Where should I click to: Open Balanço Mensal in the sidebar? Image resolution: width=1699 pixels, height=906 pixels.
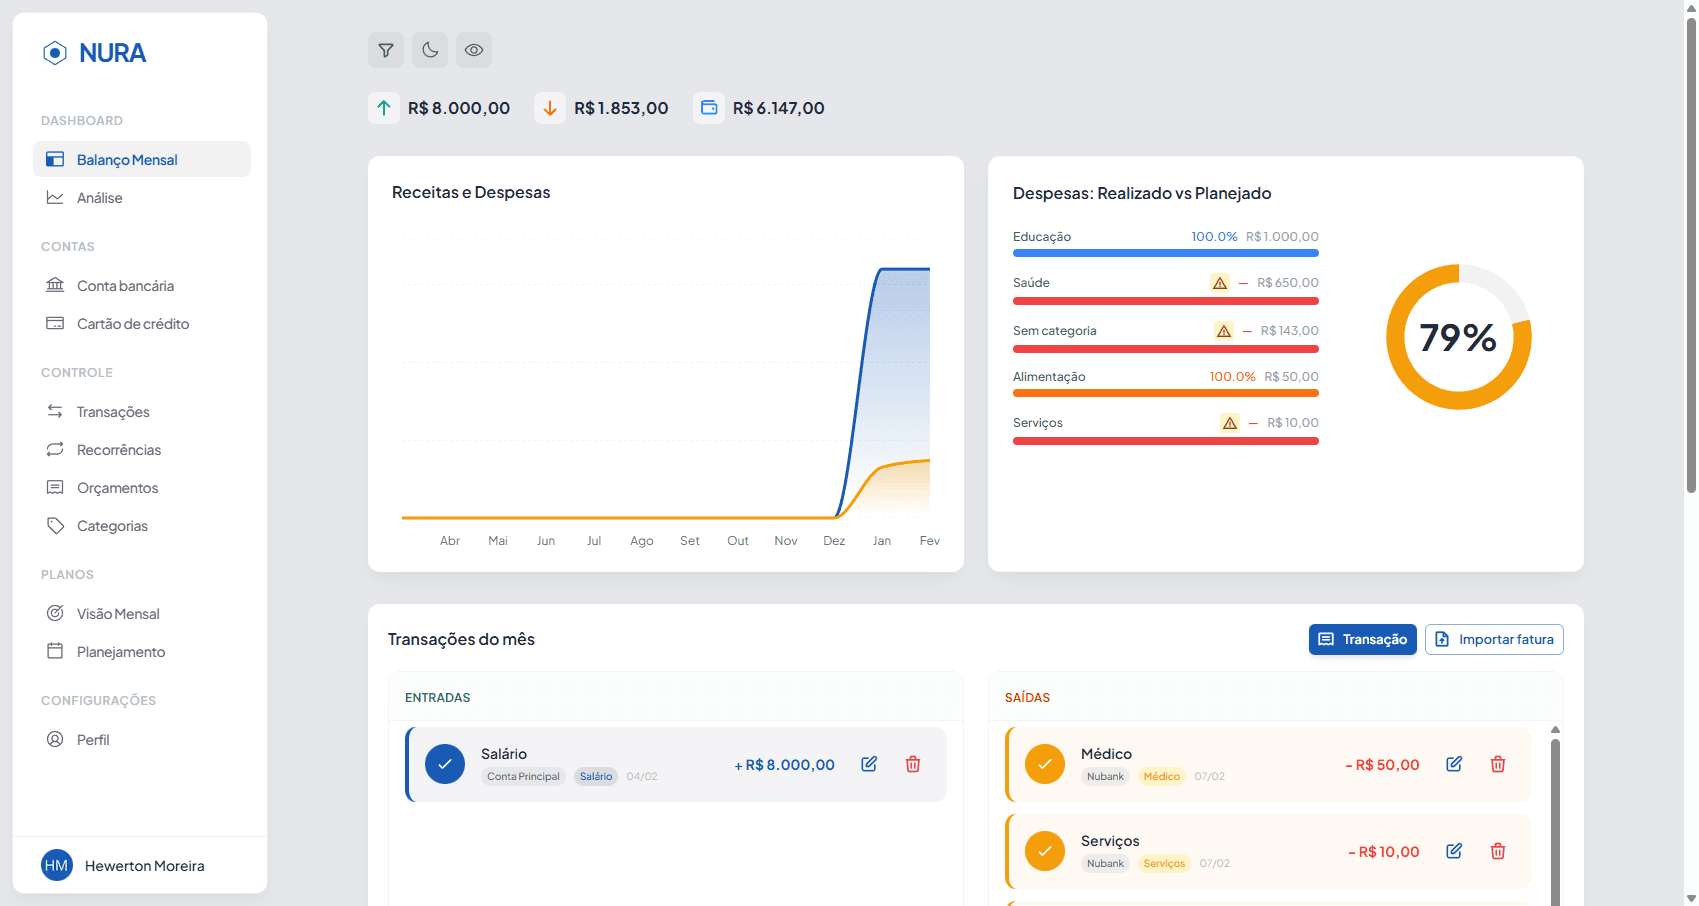click(127, 159)
